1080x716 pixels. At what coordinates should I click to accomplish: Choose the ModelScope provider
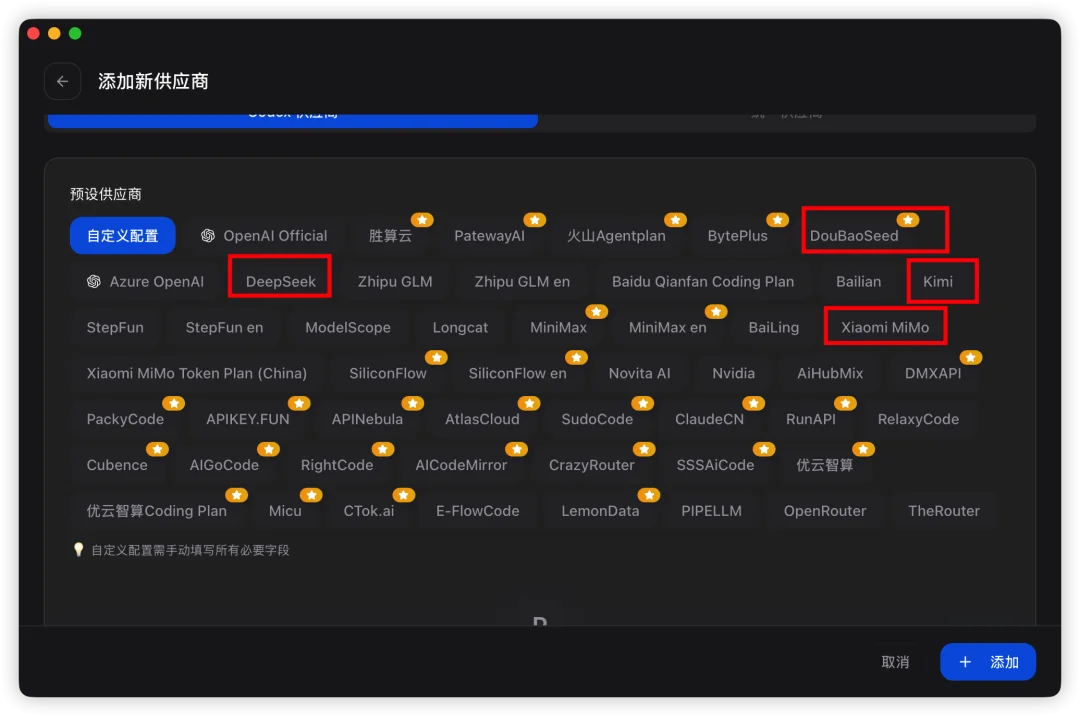tap(348, 328)
